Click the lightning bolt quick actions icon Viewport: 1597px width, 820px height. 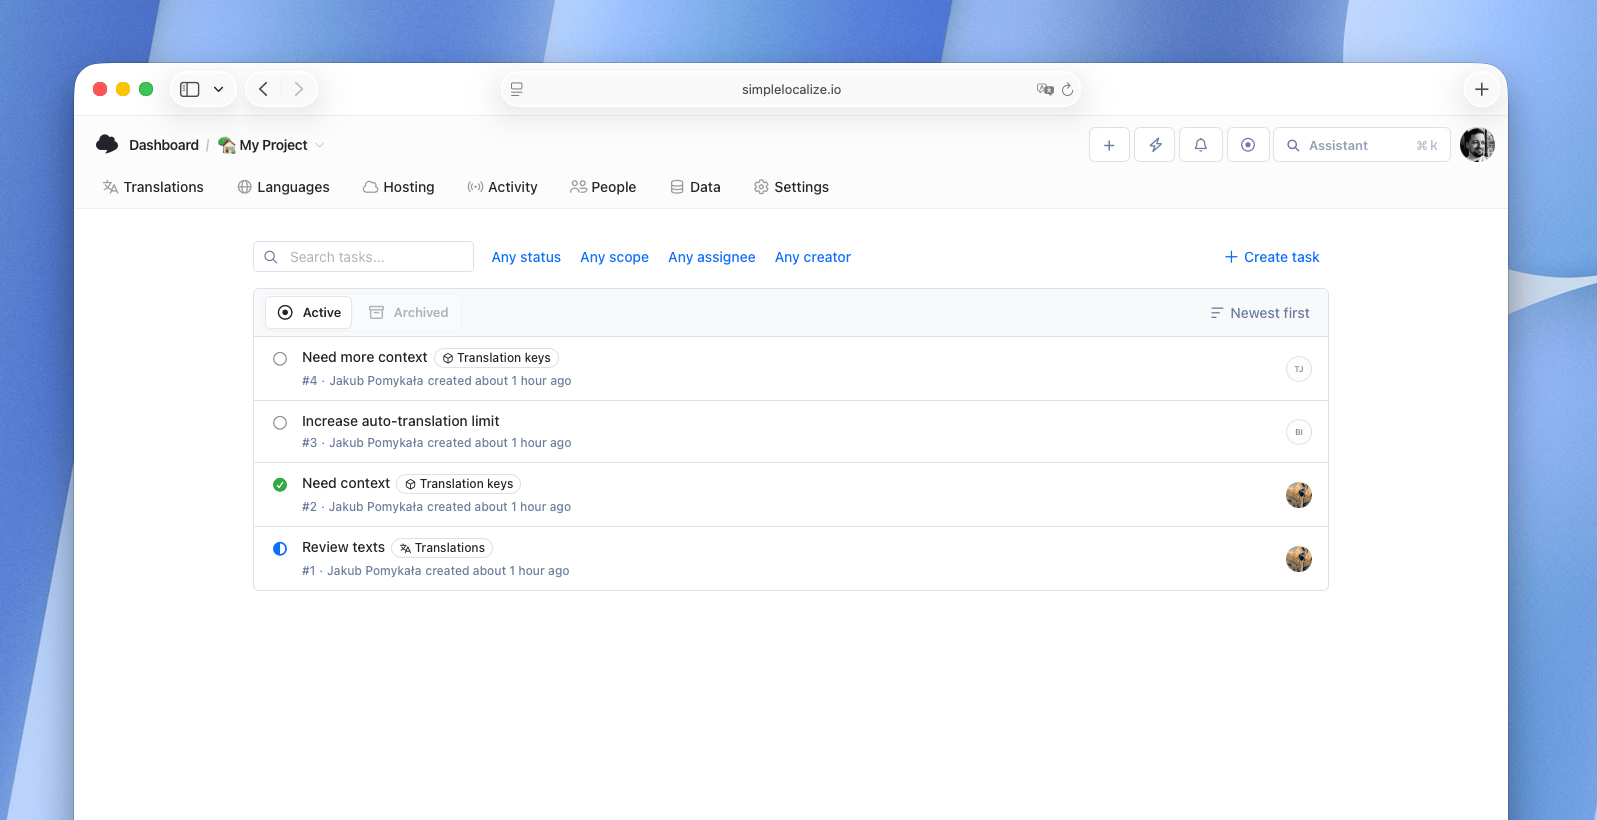[1154, 145]
